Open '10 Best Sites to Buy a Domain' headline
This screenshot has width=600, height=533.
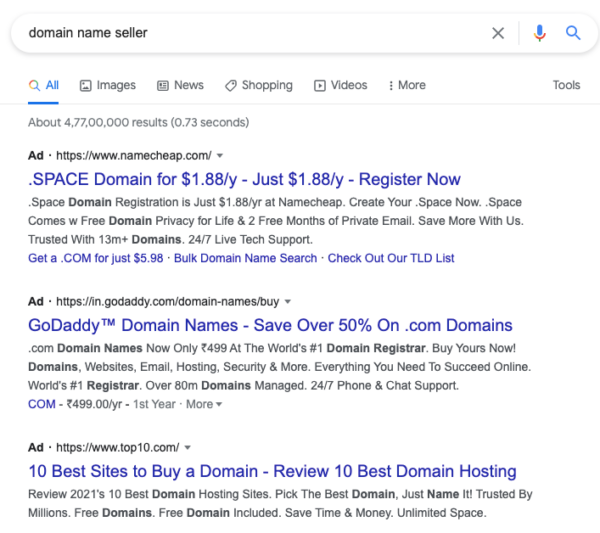point(272,471)
